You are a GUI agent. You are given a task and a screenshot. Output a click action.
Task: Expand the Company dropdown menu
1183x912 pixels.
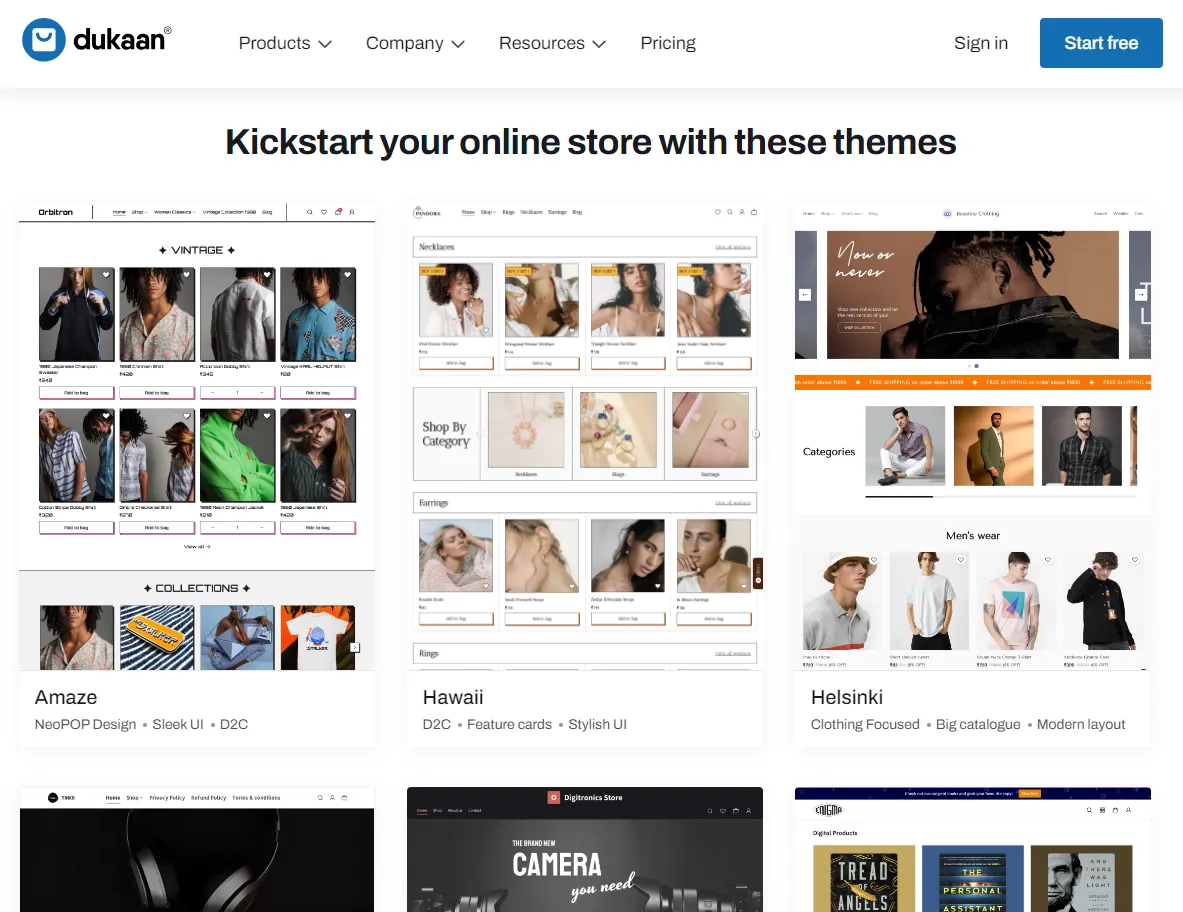(415, 43)
